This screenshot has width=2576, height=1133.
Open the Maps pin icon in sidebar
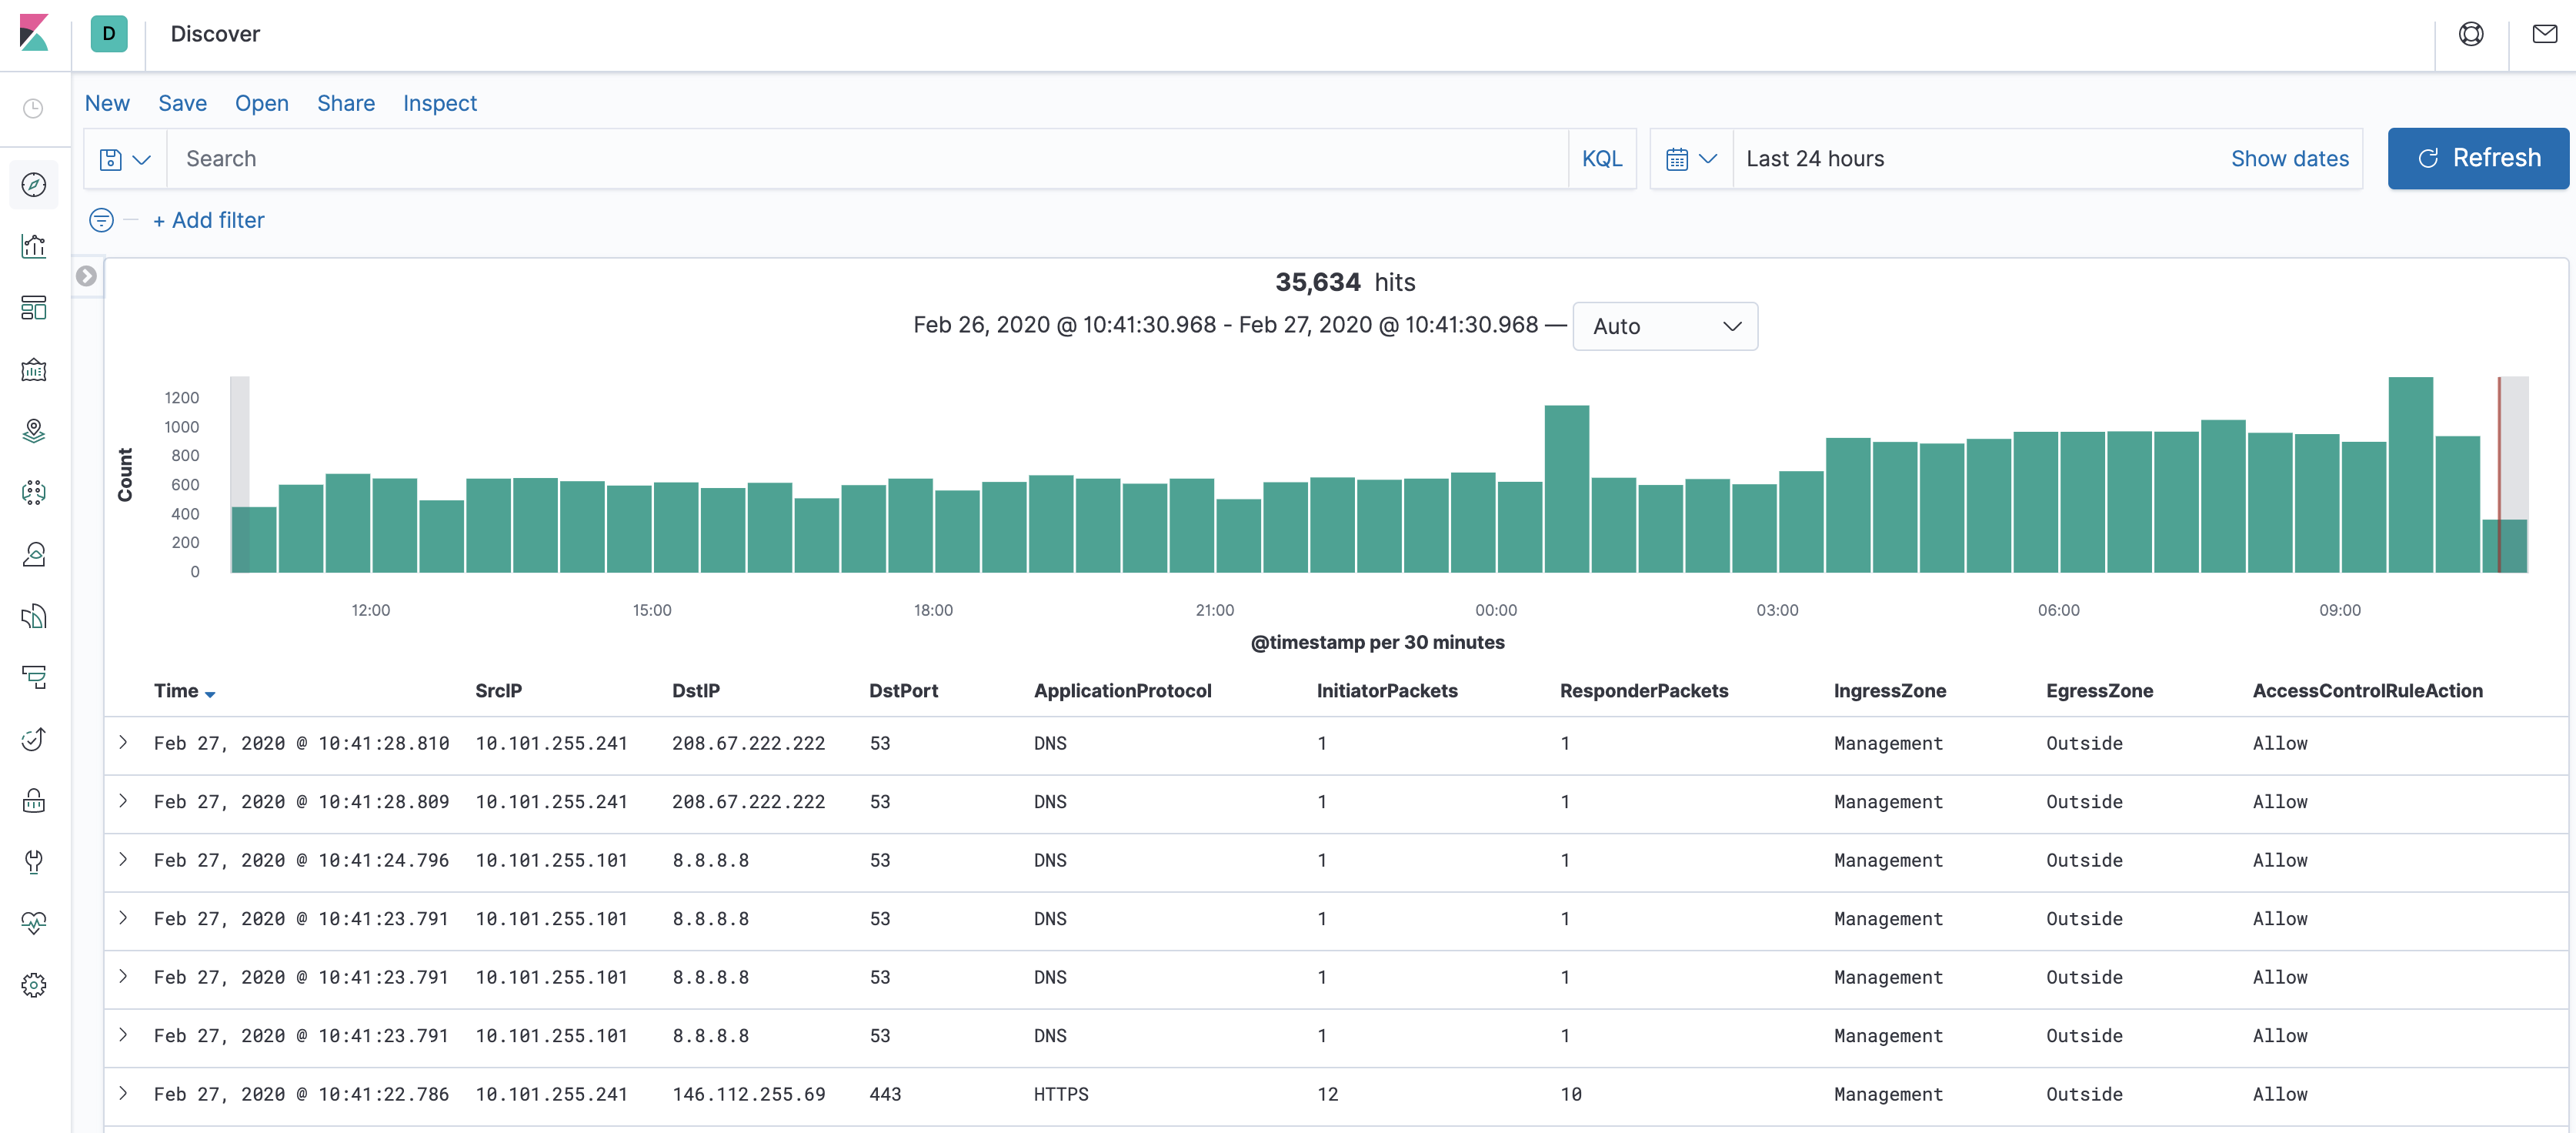pyautogui.click(x=34, y=431)
